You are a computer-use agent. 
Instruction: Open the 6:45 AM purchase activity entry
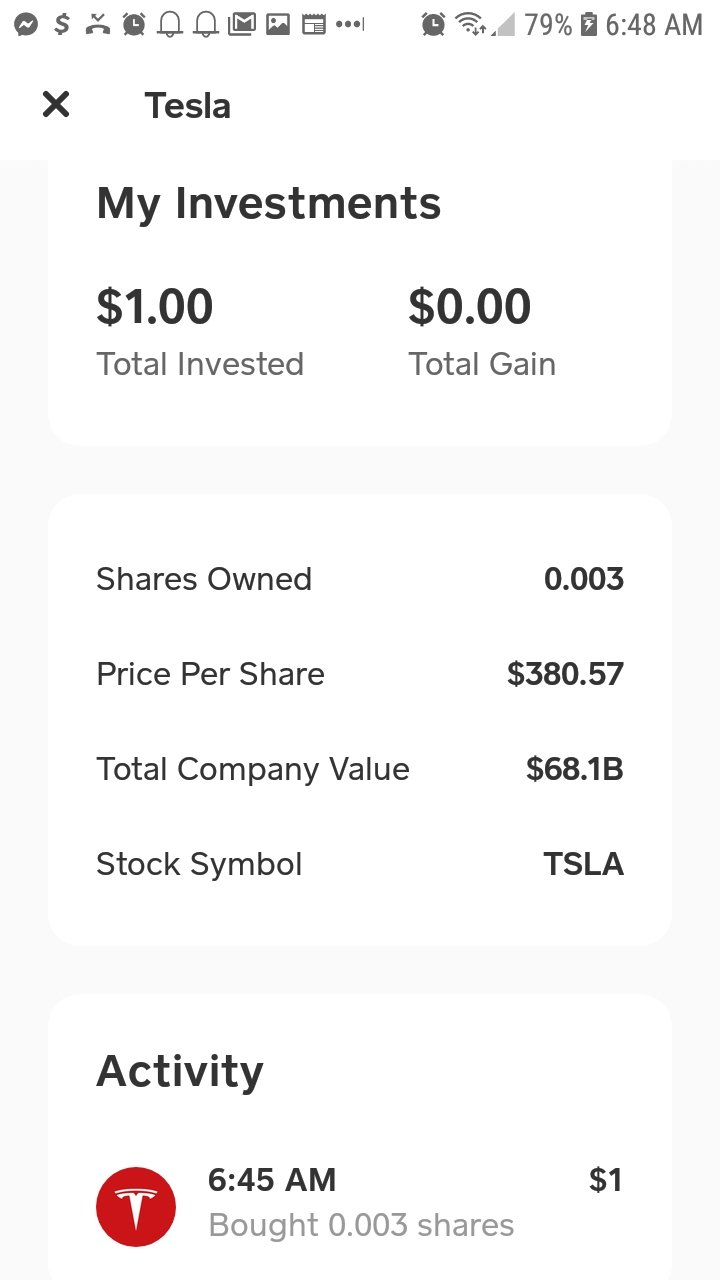(360, 1202)
